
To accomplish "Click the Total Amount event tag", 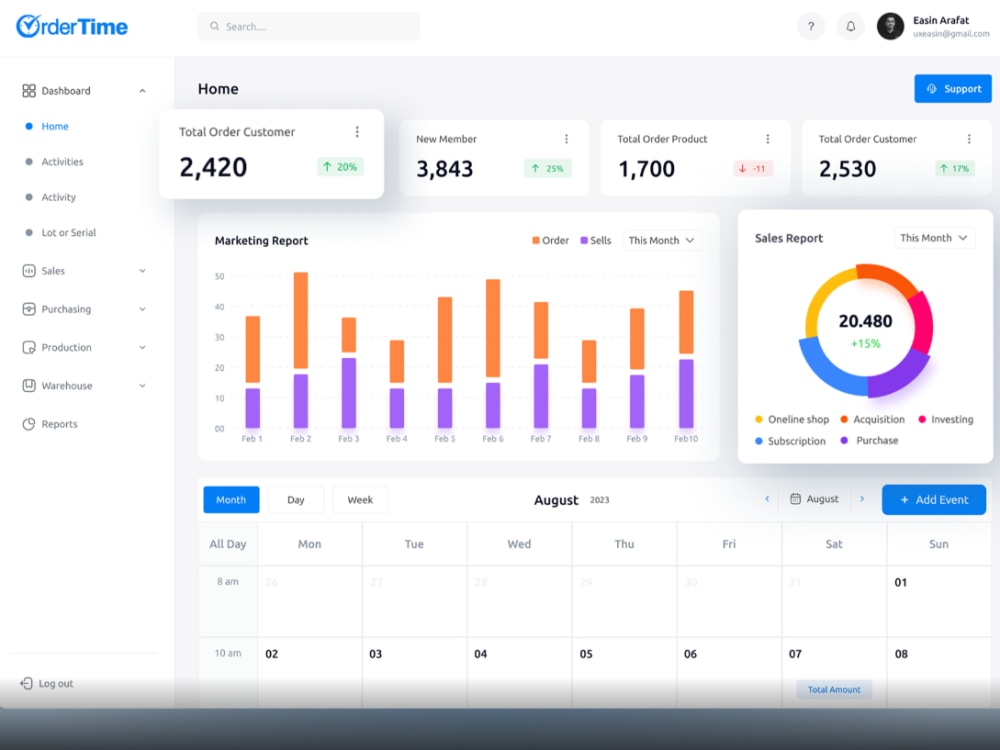I will pyautogui.click(x=834, y=689).
